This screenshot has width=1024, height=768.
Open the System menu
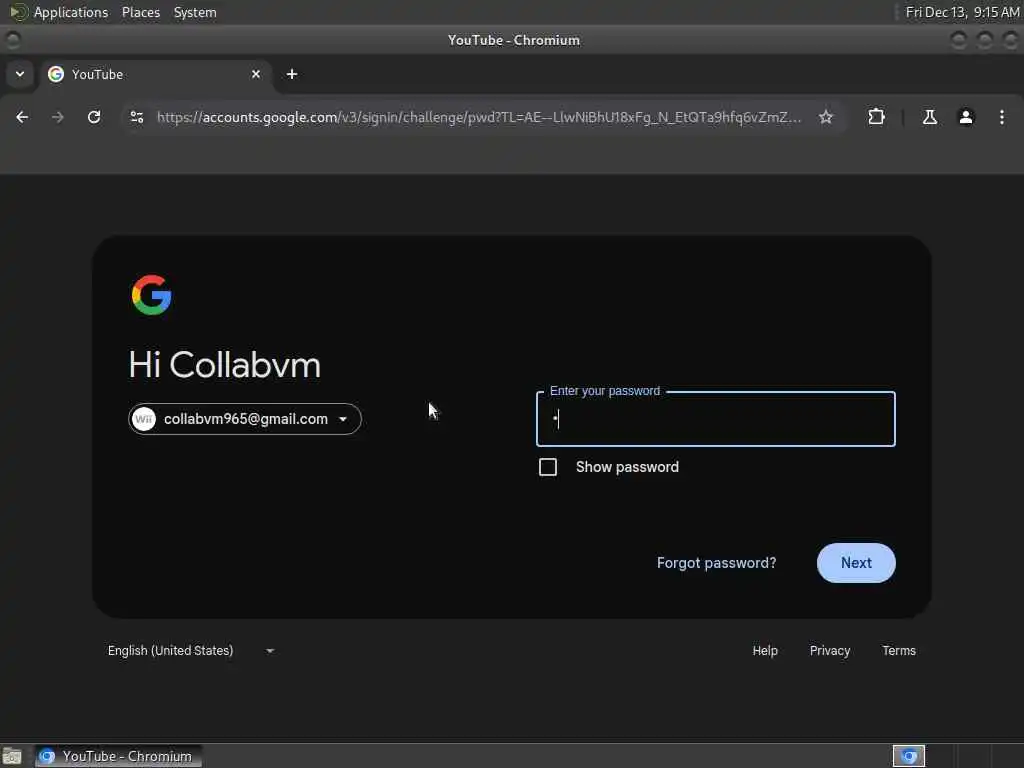click(x=195, y=12)
